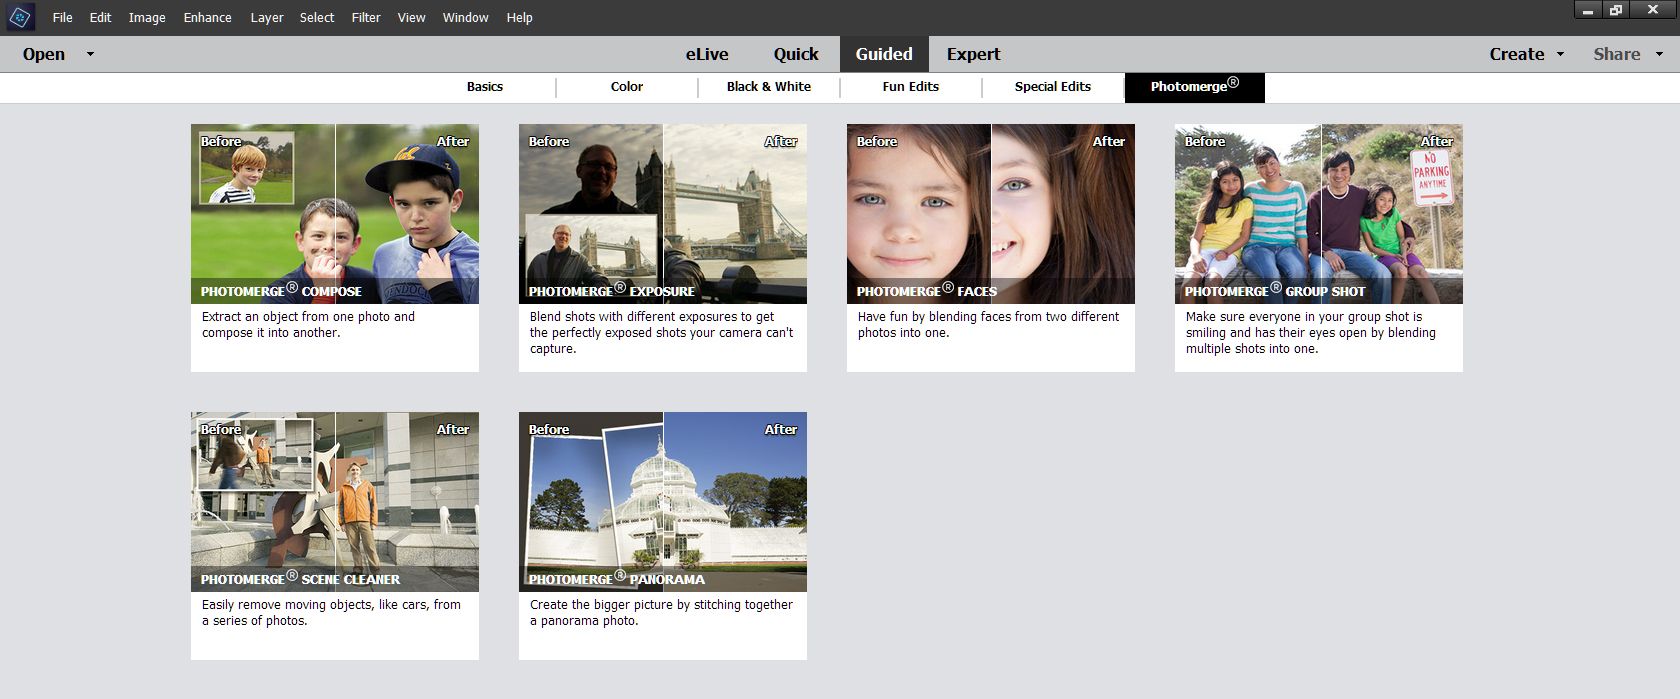Click the Photoshop Elements app logo icon
1680x699 pixels.
pyautogui.click(x=20, y=17)
